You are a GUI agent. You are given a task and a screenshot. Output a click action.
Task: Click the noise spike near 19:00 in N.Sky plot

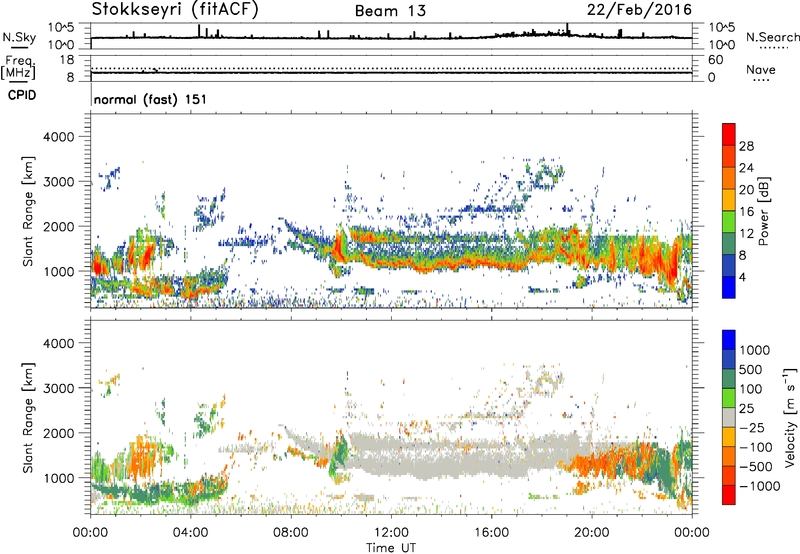pos(567,29)
